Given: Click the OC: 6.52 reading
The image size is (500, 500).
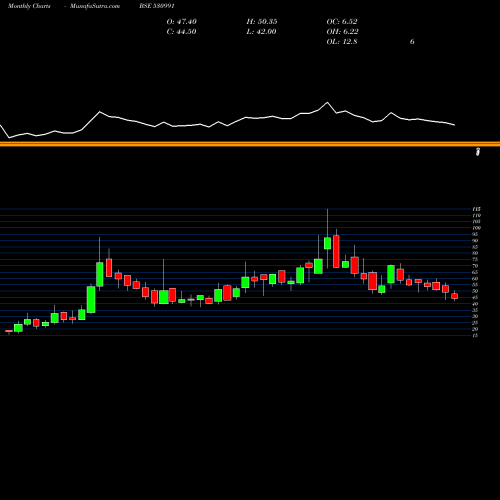Looking at the screenshot, I should [342, 22].
